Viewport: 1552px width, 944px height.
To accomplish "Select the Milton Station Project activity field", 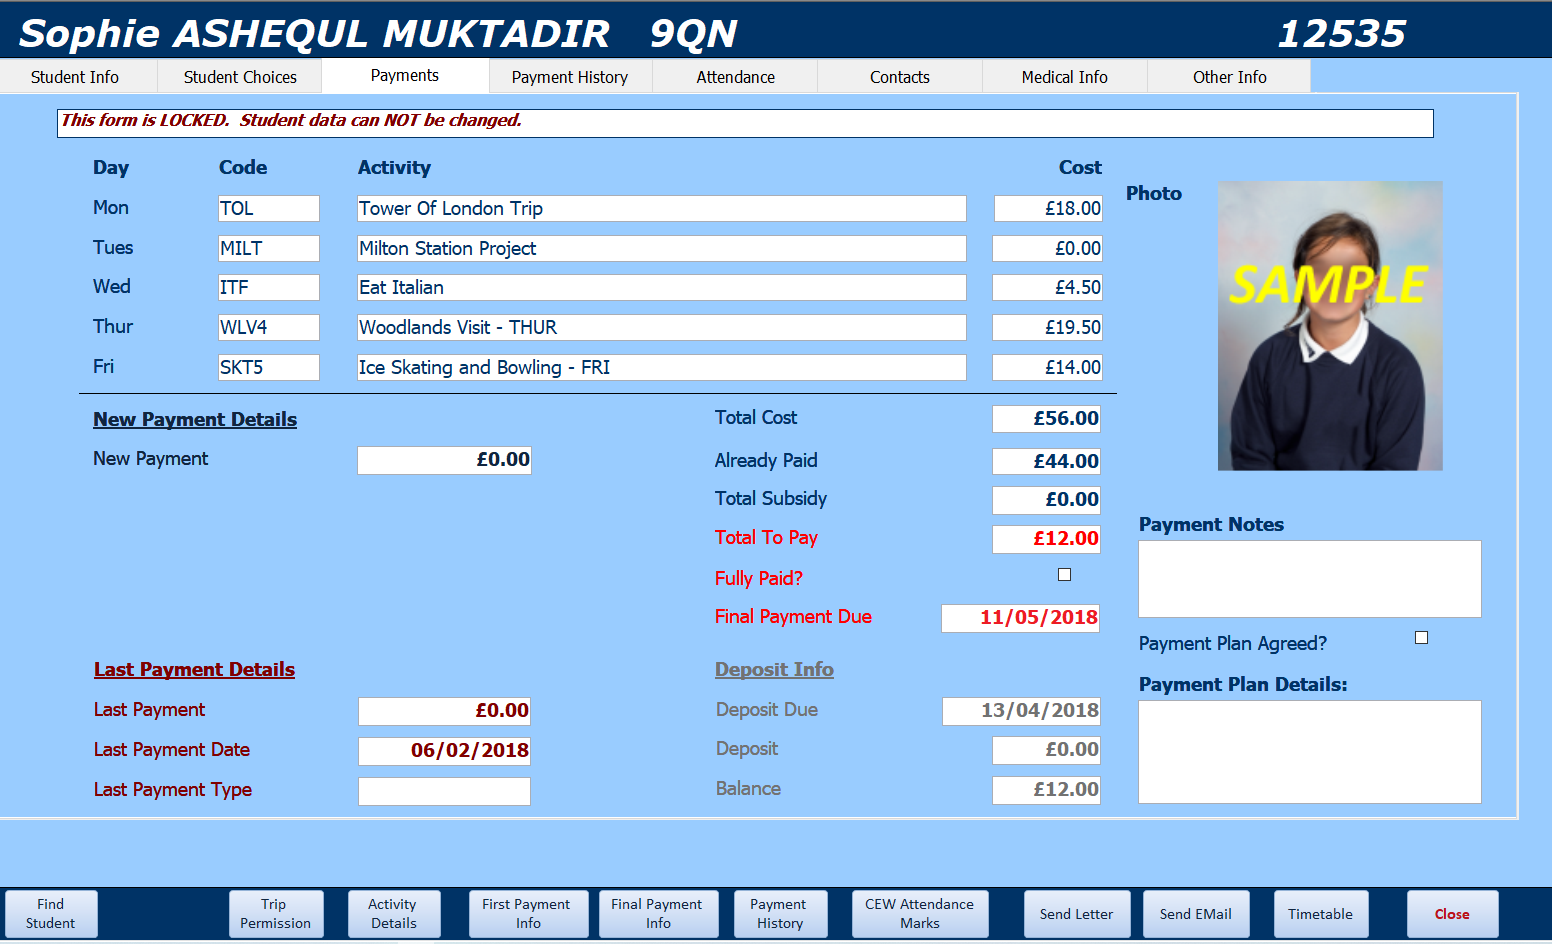I will pos(662,248).
